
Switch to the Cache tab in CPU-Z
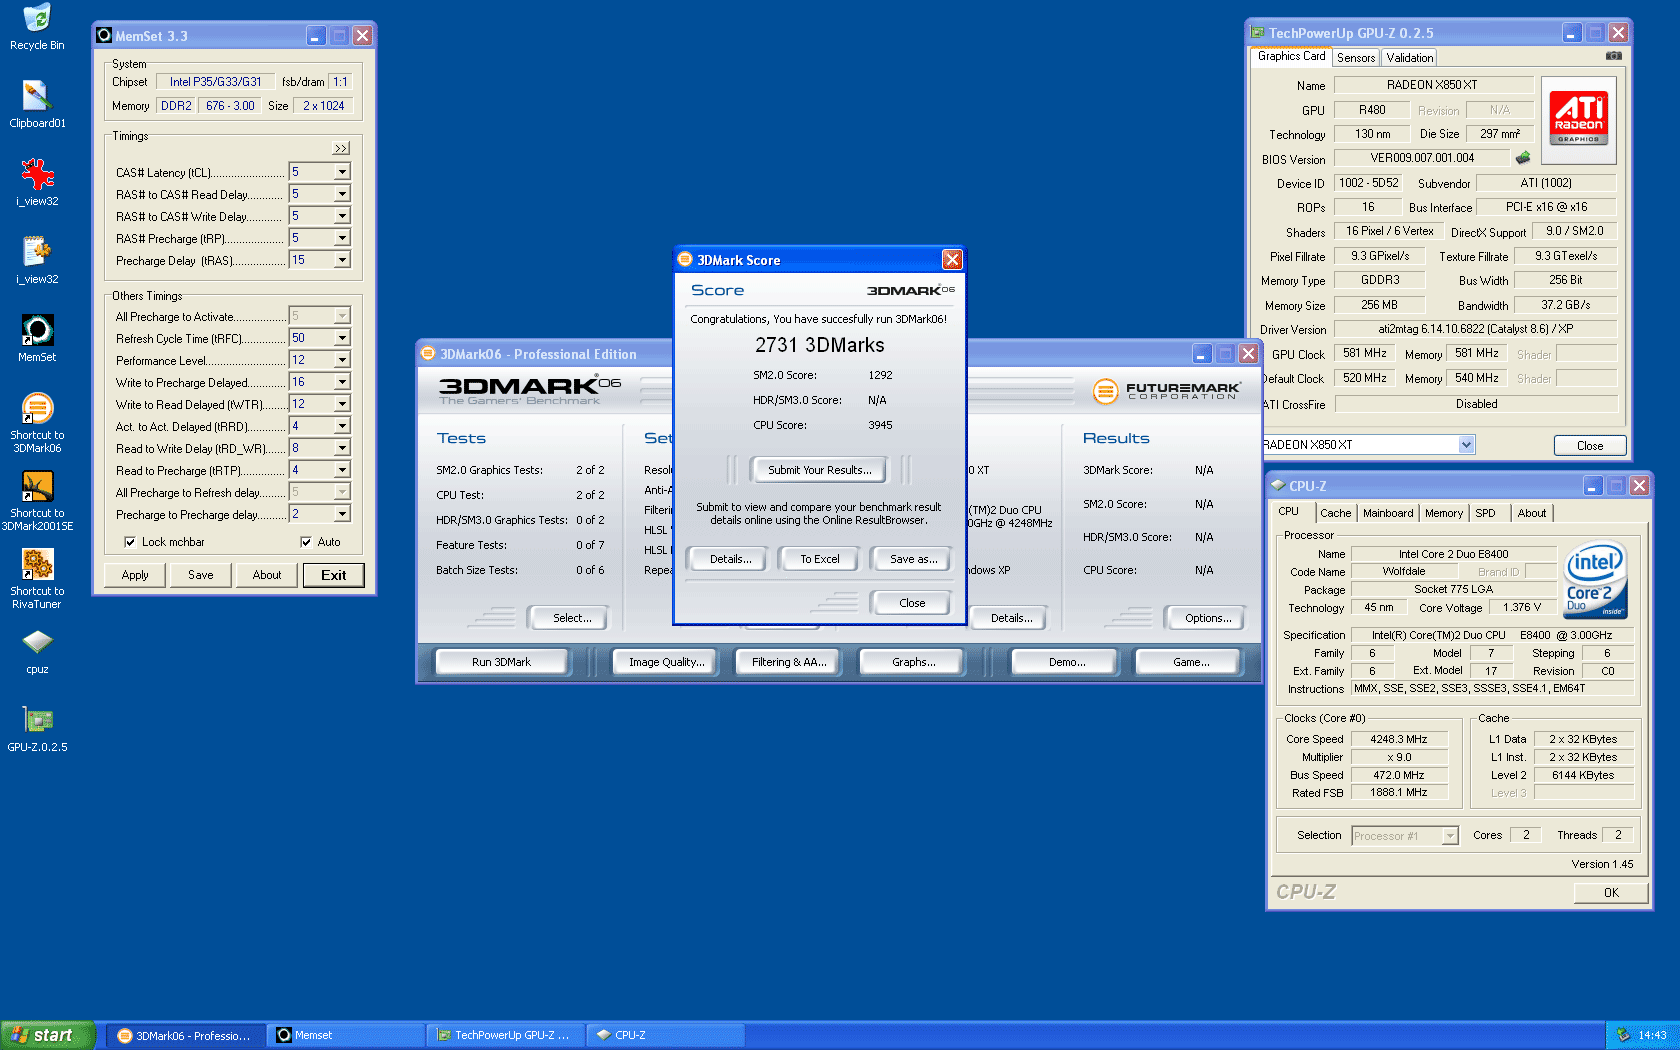[1335, 513]
